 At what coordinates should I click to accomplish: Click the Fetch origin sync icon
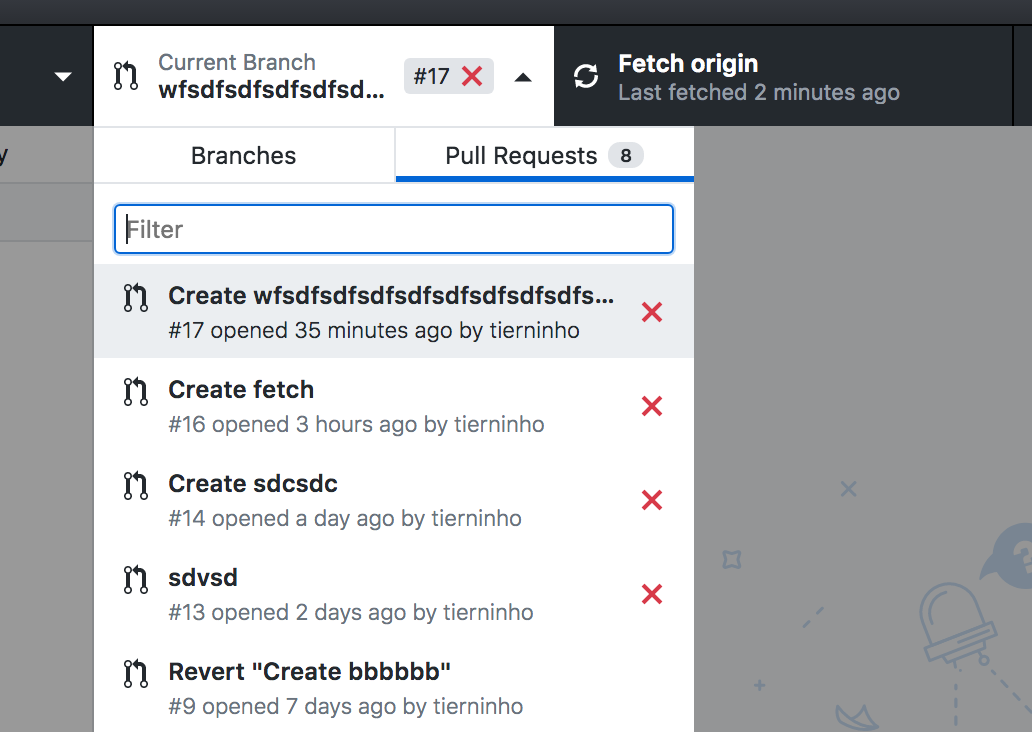(586, 75)
